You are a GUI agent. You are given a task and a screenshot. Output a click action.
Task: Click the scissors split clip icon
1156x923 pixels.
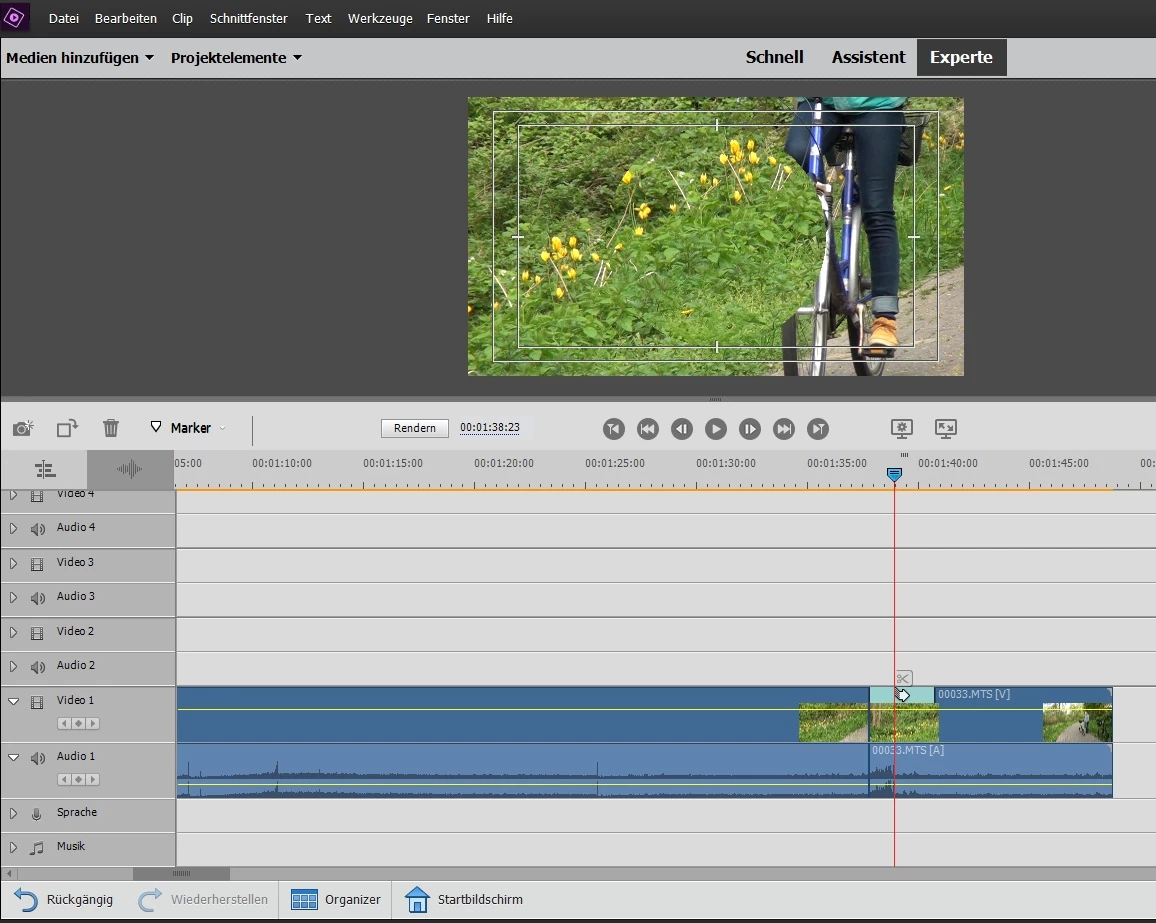[903, 678]
